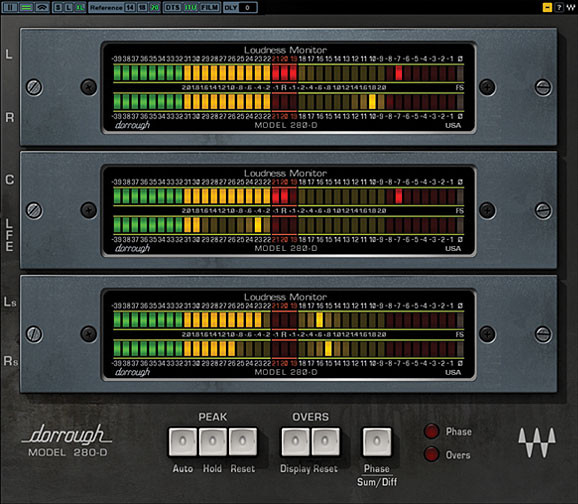578x504 pixels.
Task: Click the C channel meter bar
Action: 289,196
